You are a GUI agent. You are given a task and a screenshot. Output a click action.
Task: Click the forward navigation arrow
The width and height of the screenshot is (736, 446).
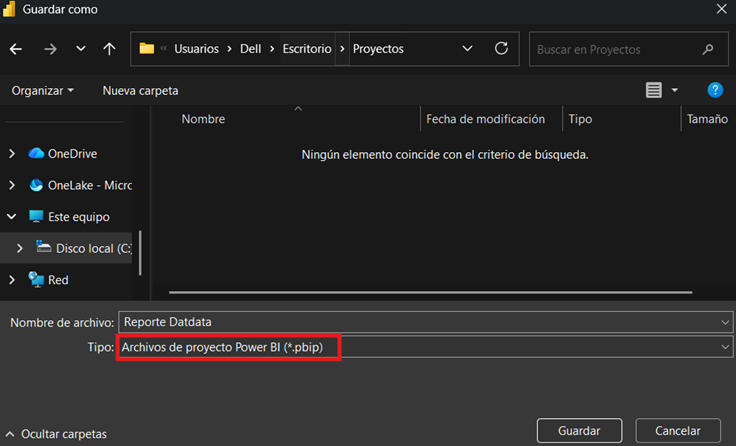(51, 49)
